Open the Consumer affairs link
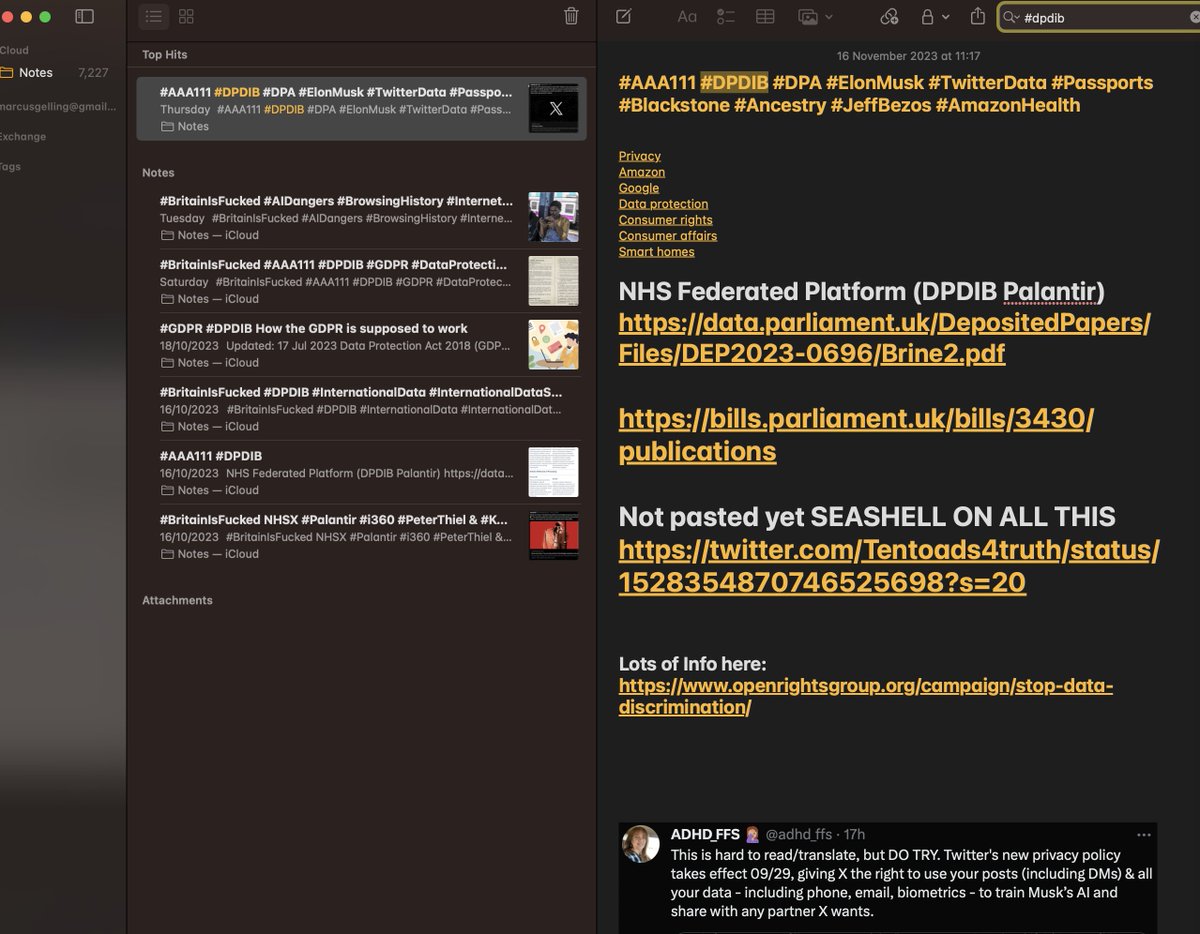Screen dimensions: 1200x934 pos(668,236)
